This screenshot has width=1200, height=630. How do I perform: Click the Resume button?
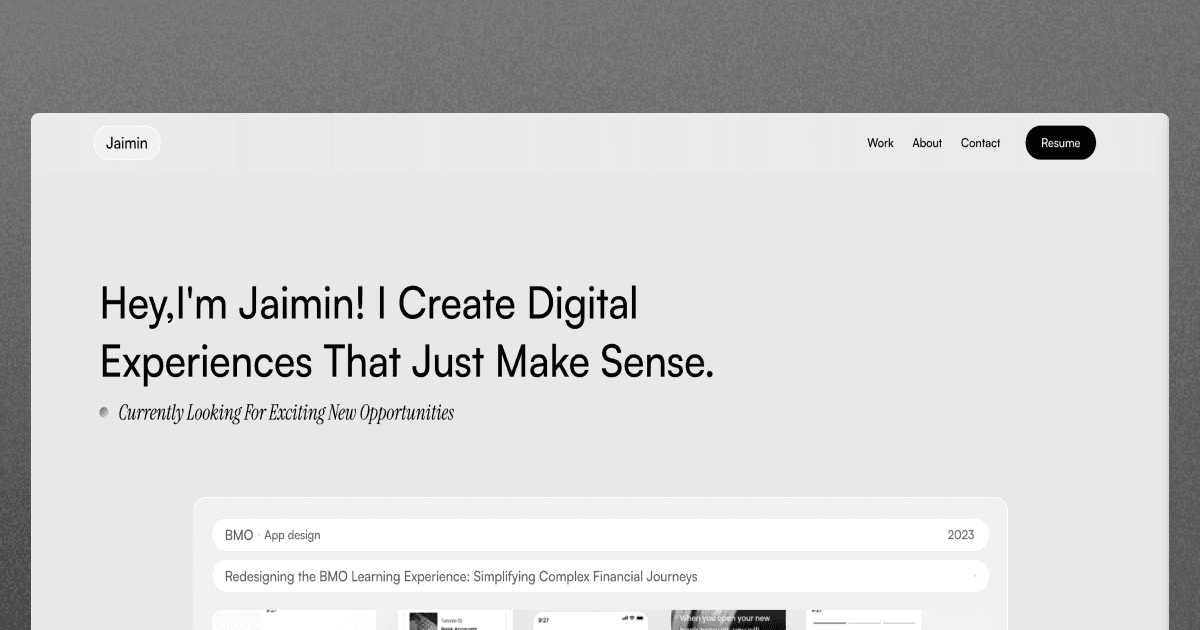coord(1060,142)
